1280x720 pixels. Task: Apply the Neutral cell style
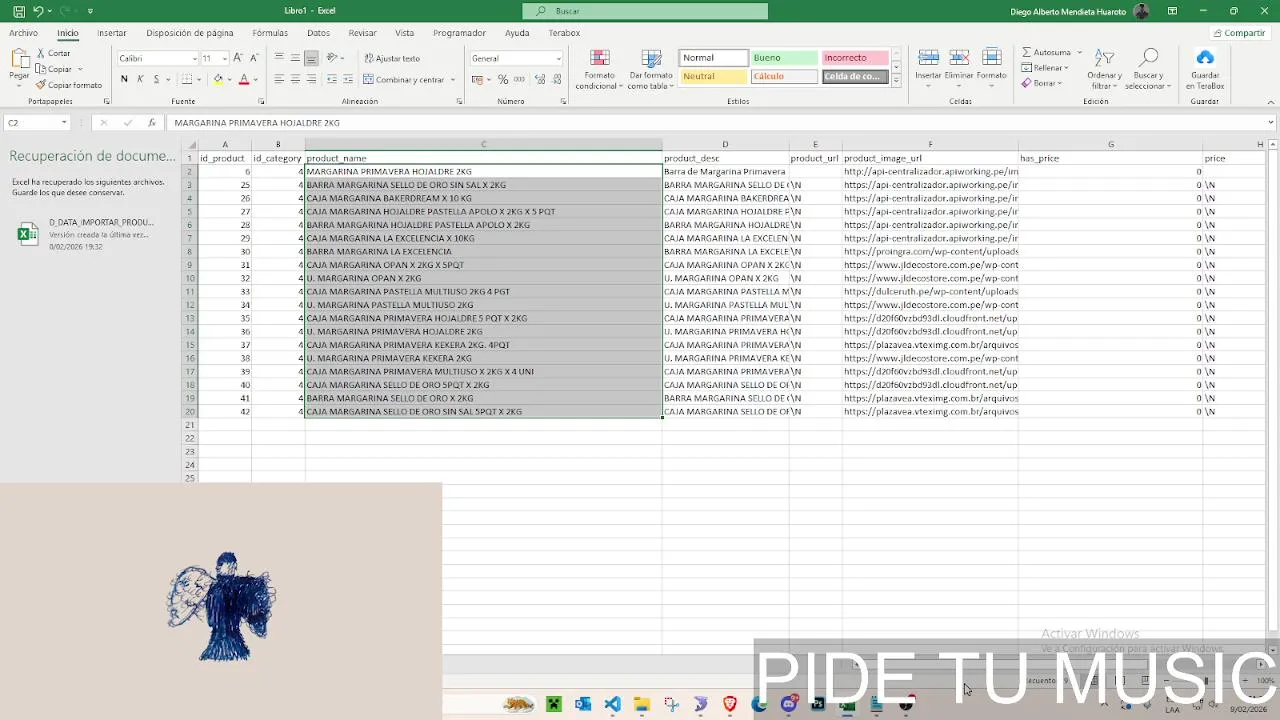coord(714,76)
